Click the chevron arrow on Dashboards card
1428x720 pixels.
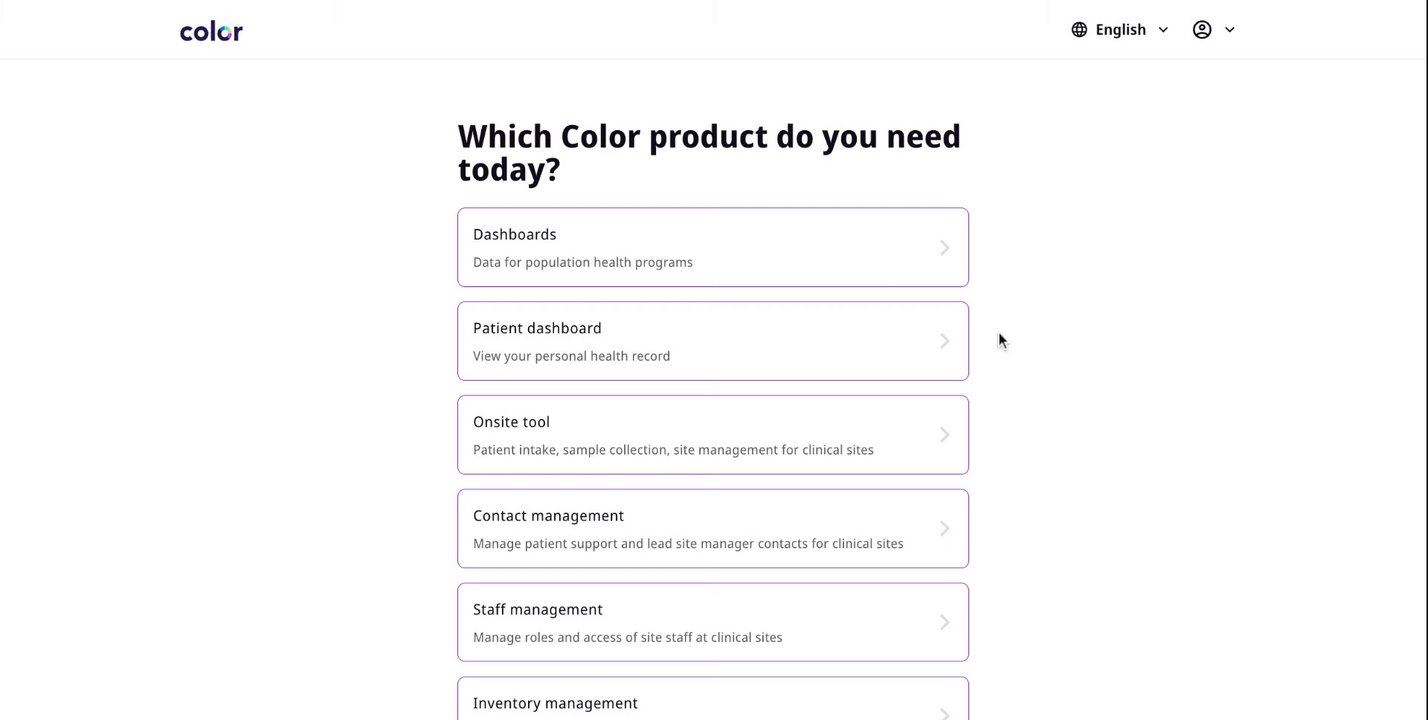click(944, 248)
